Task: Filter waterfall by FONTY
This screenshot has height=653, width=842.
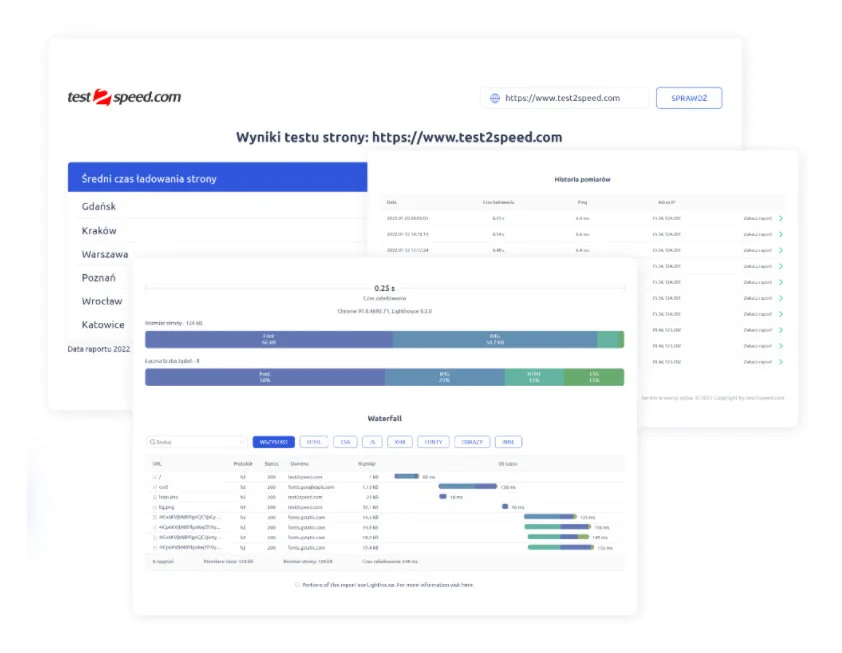Action: [x=432, y=441]
